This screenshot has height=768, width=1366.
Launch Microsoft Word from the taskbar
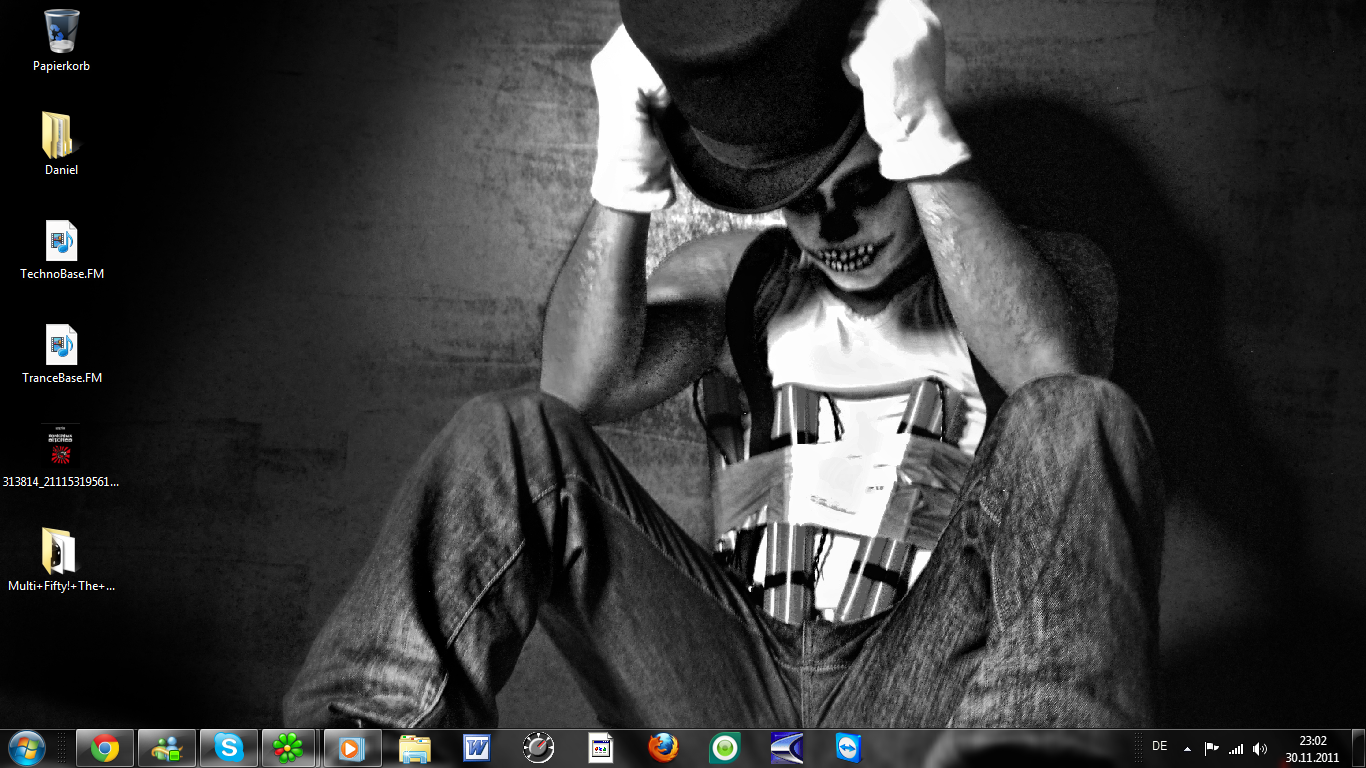477,748
